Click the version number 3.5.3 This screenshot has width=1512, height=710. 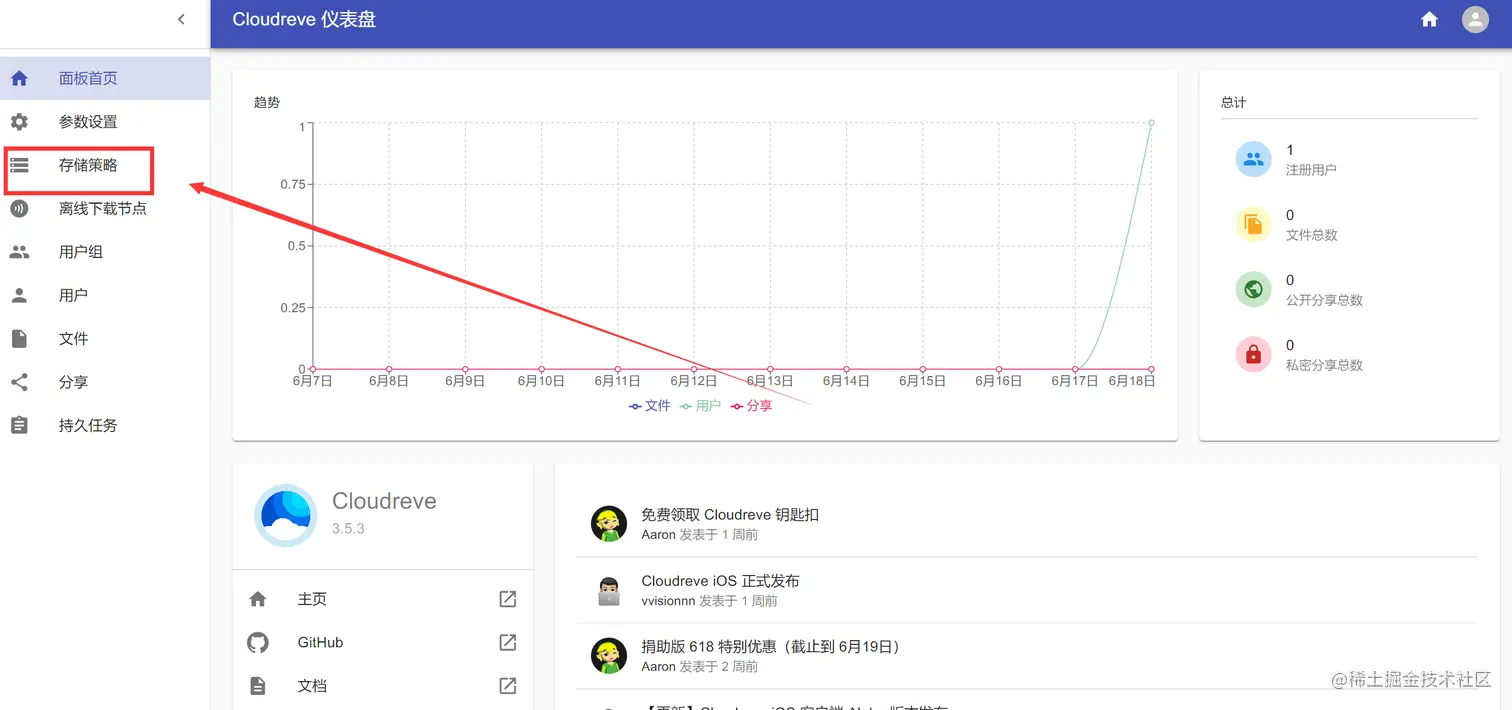click(x=348, y=529)
